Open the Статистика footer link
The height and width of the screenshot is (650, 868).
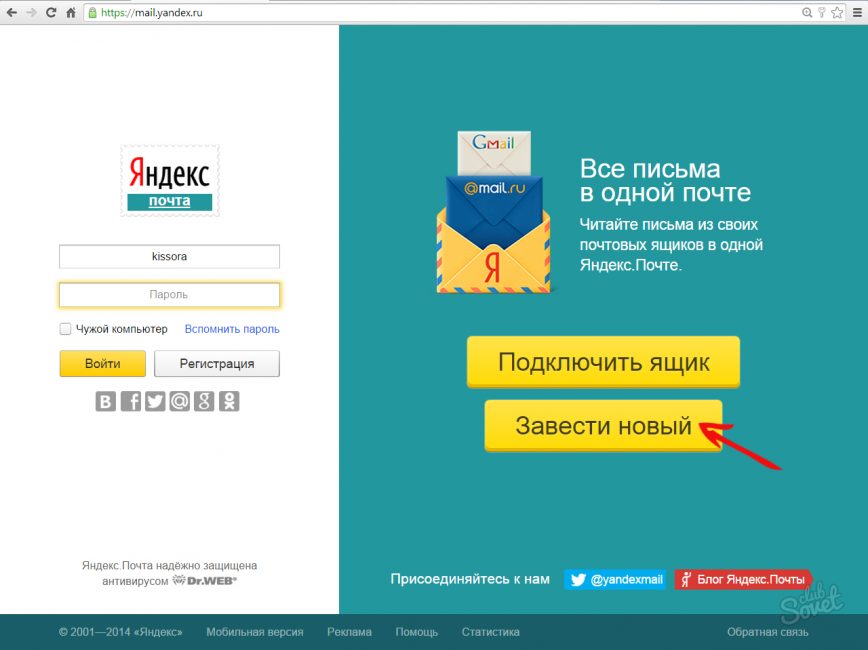click(490, 632)
